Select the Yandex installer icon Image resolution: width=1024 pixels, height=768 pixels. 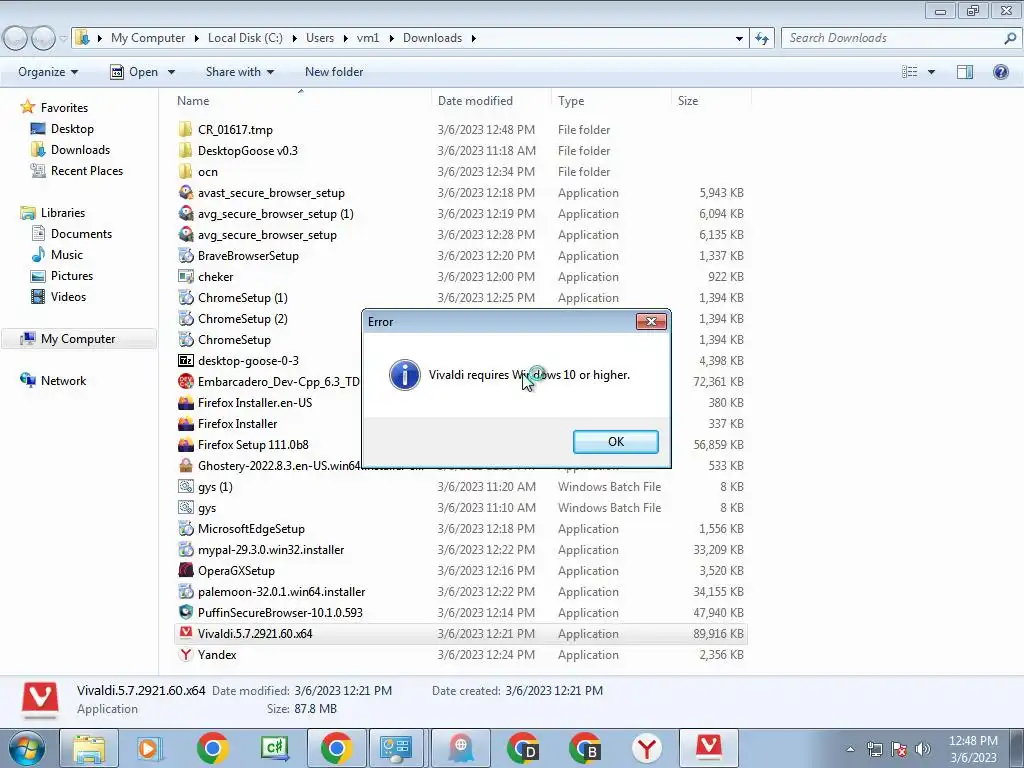(185, 654)
